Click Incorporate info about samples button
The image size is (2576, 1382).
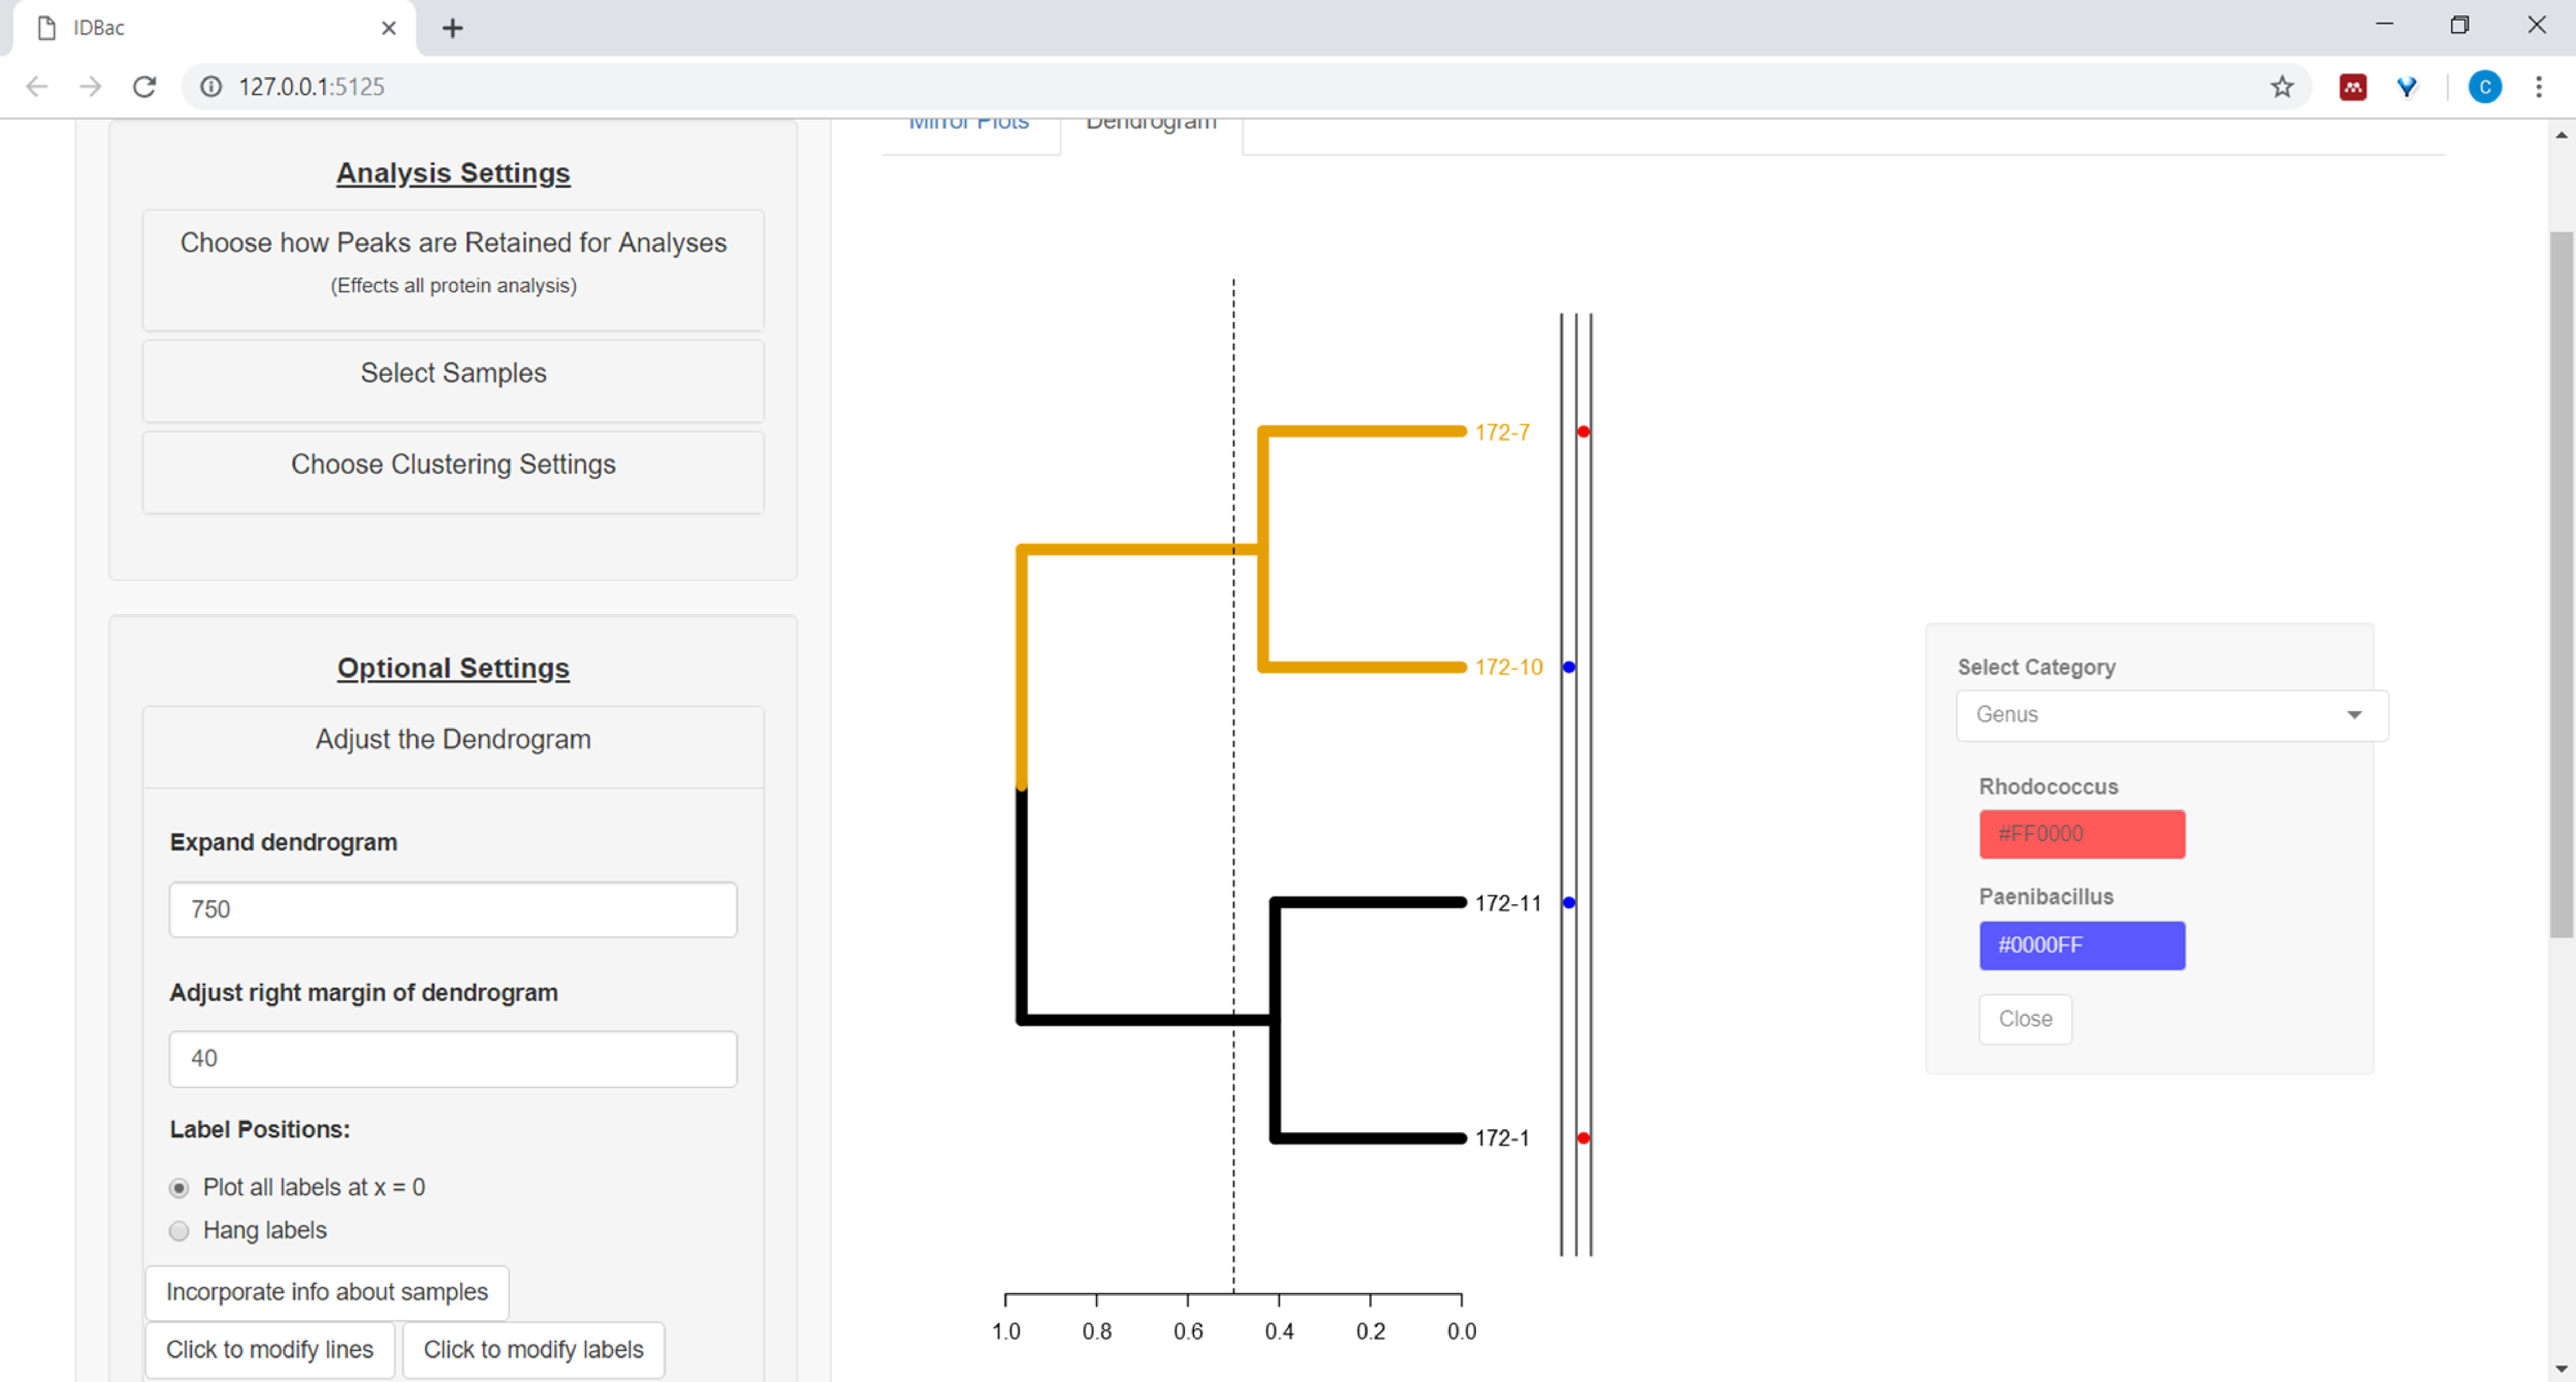[326, 1292]
